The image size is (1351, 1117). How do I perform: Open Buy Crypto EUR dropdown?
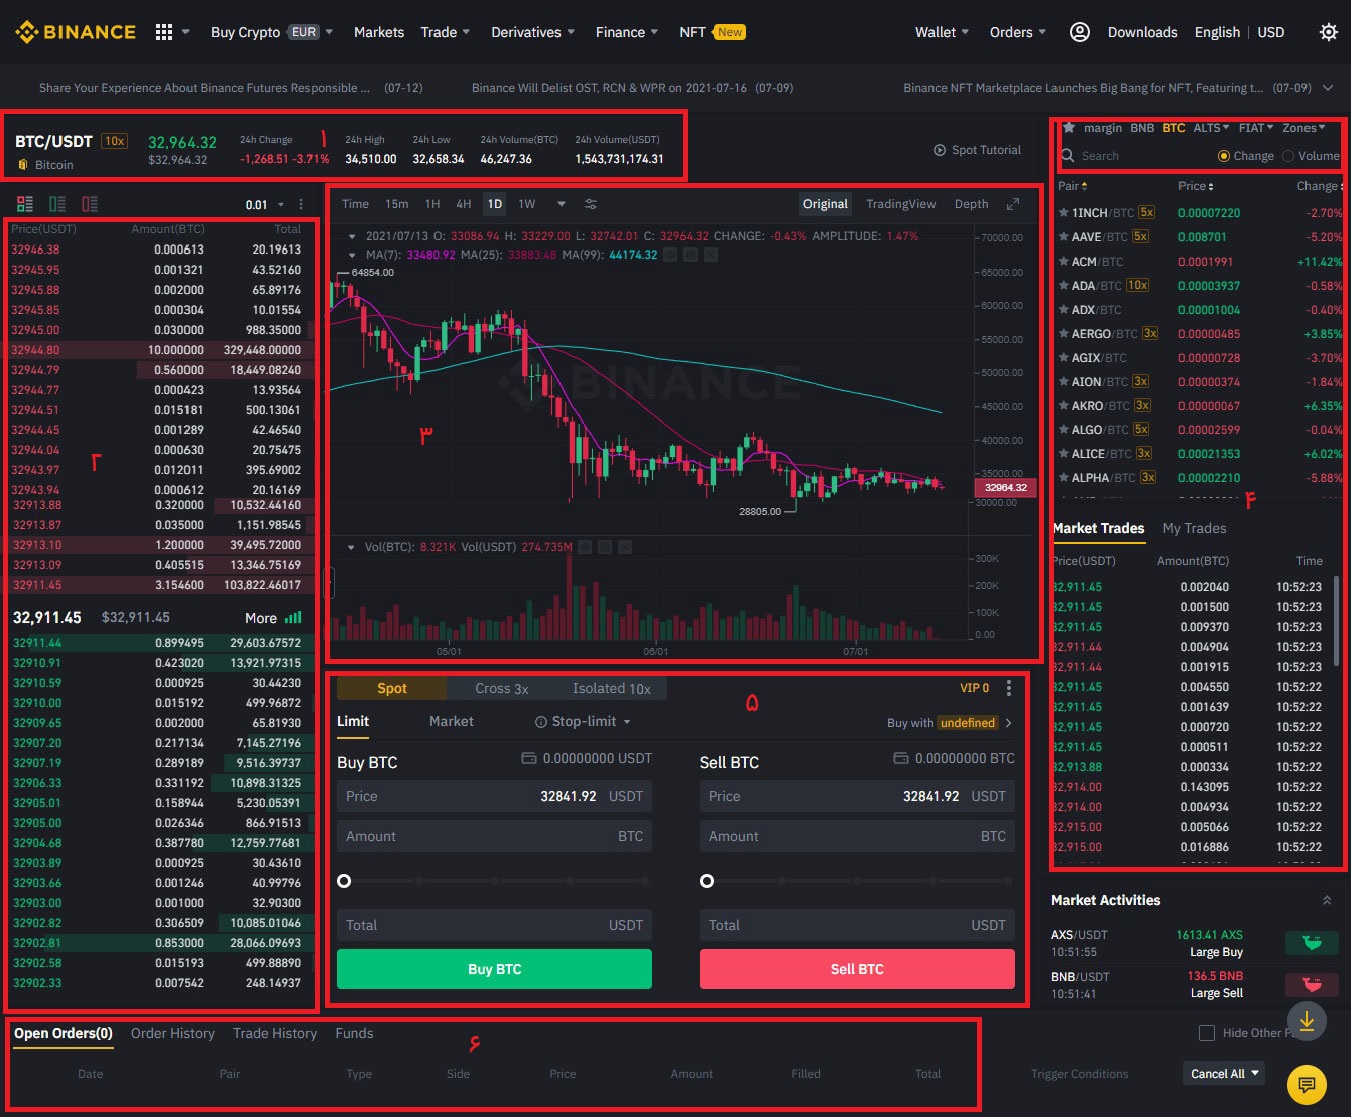pos(272,32)
